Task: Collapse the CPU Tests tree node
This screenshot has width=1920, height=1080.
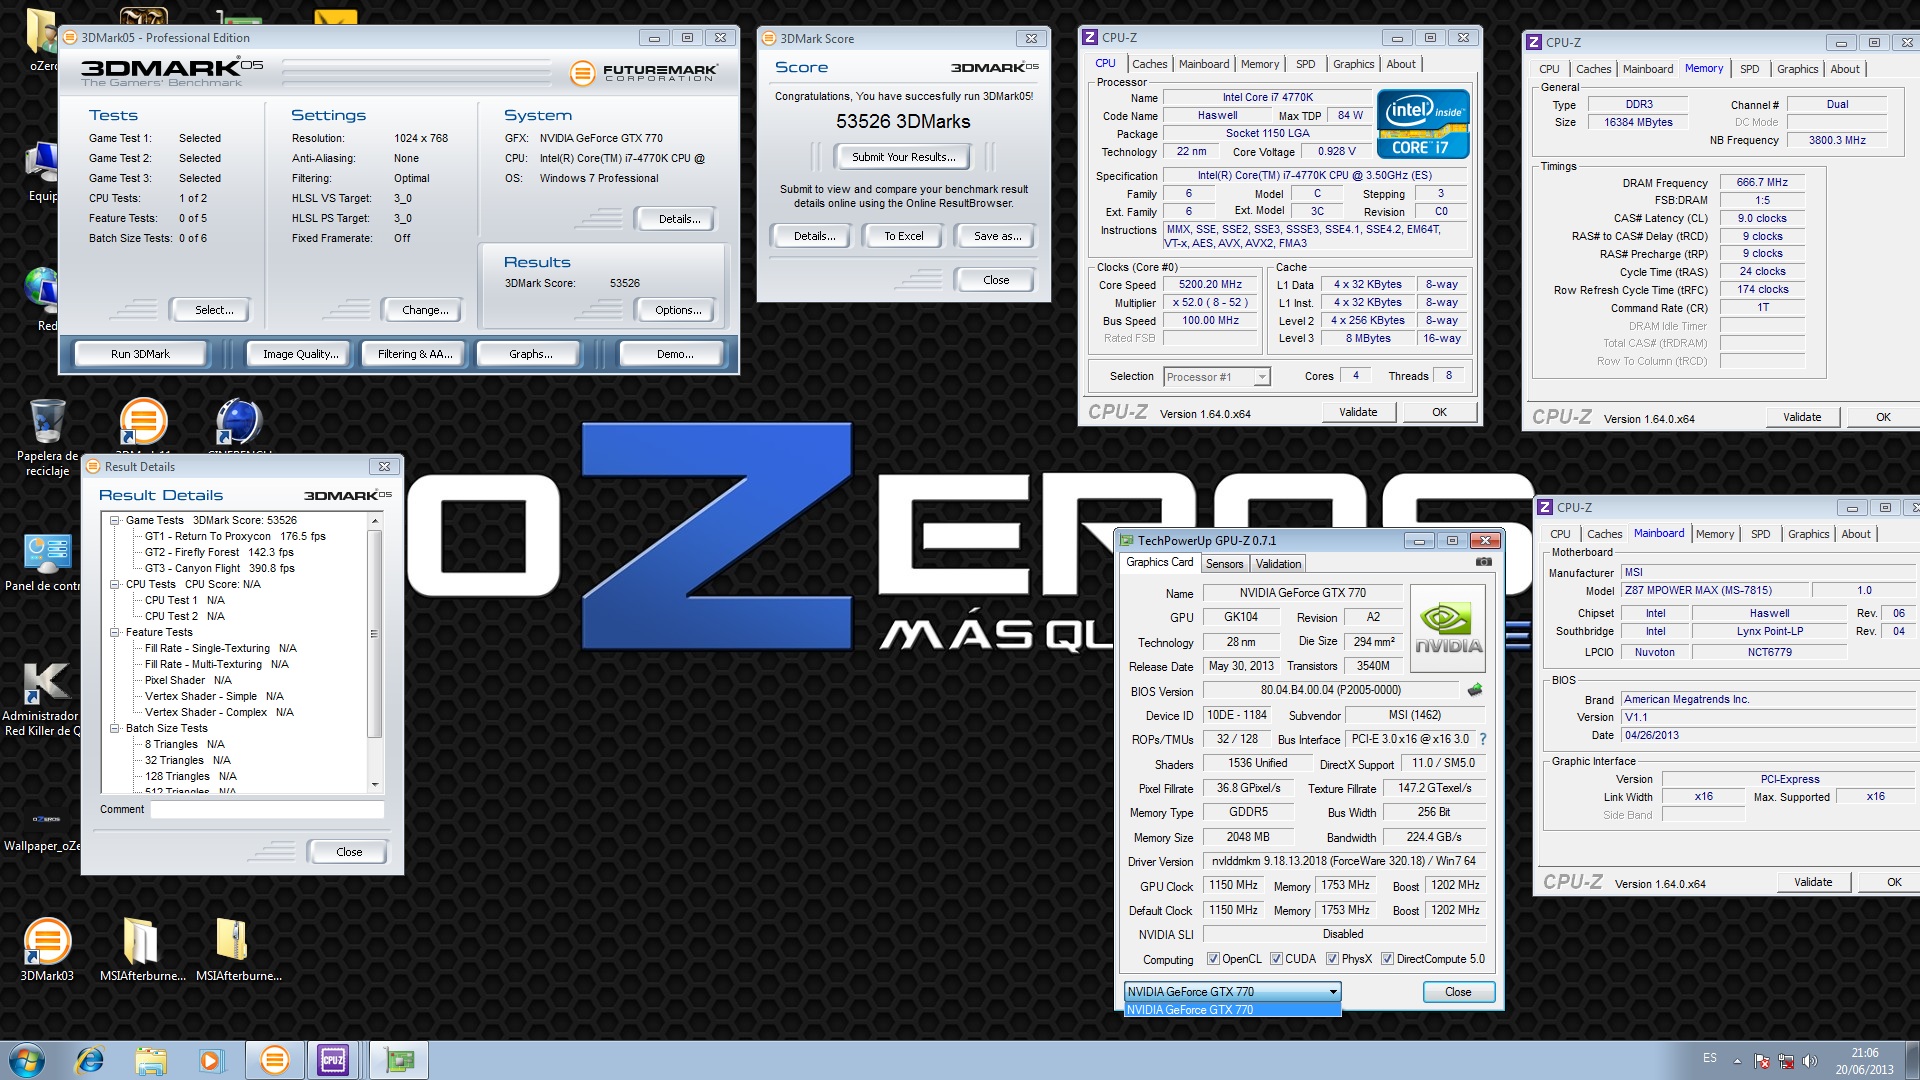Action: click(115, 584)
